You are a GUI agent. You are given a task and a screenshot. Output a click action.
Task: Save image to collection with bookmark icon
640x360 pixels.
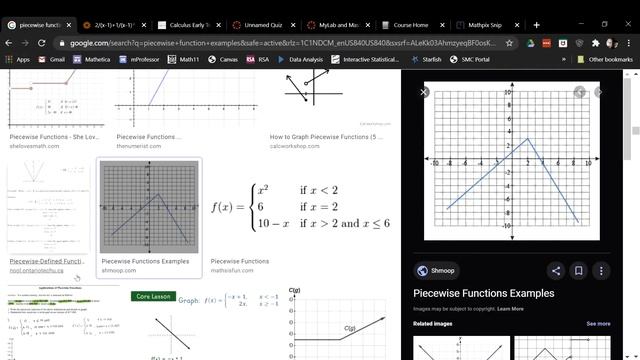pyautogui.click(x=578, y=271)
